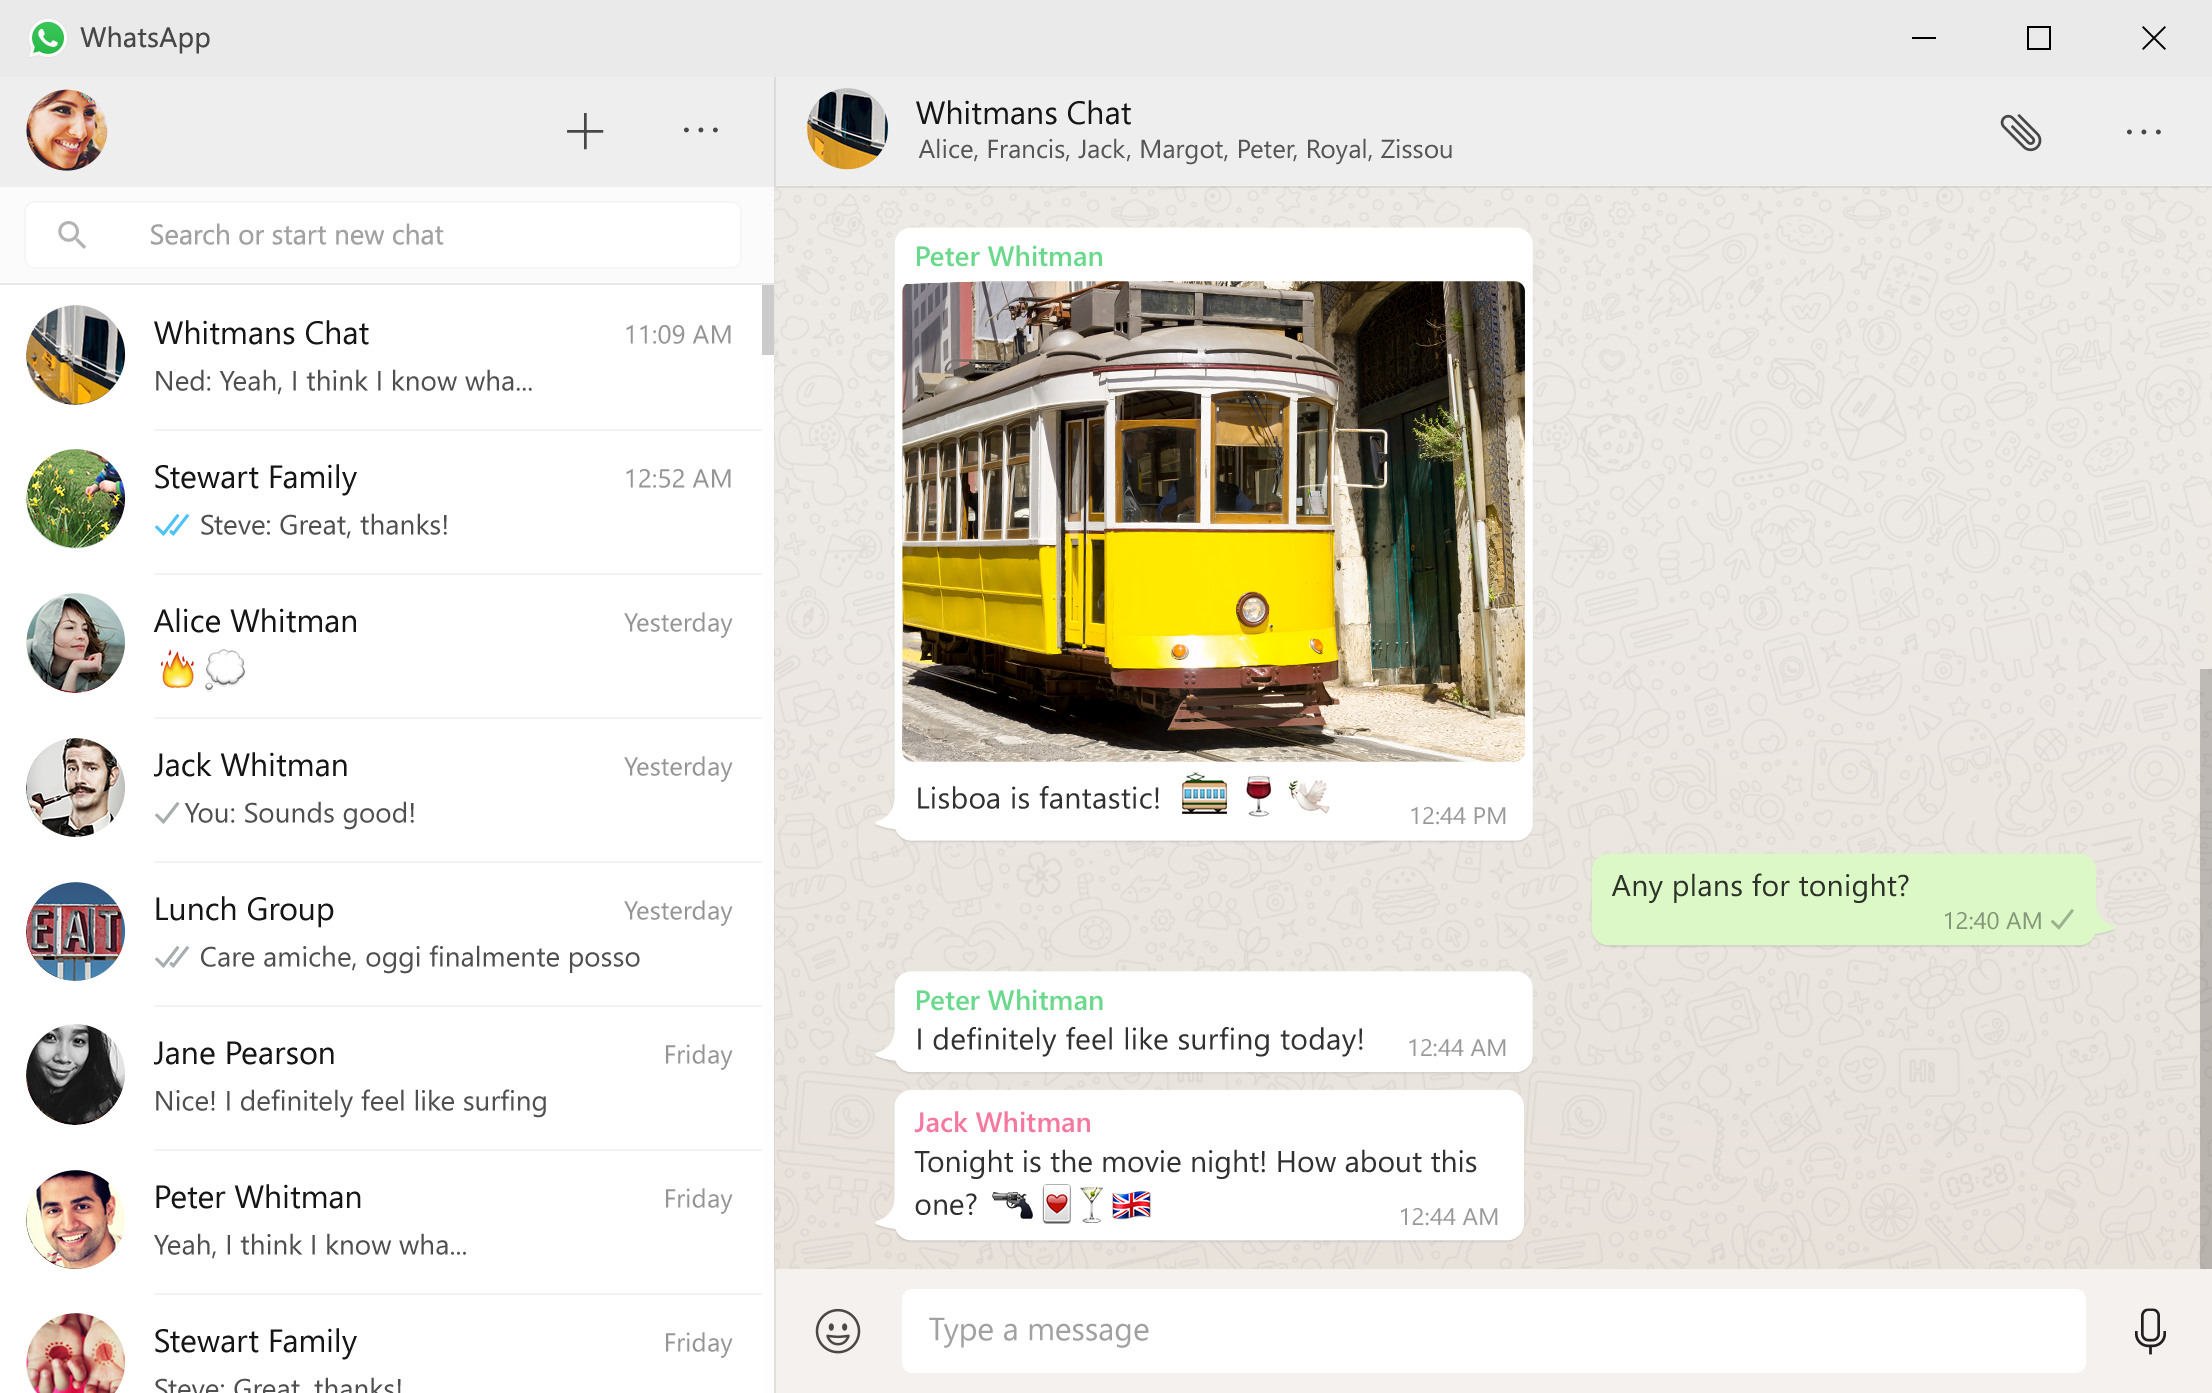Click the chat list overflow menu icon

pyautogui.click(x=699, y=130)
